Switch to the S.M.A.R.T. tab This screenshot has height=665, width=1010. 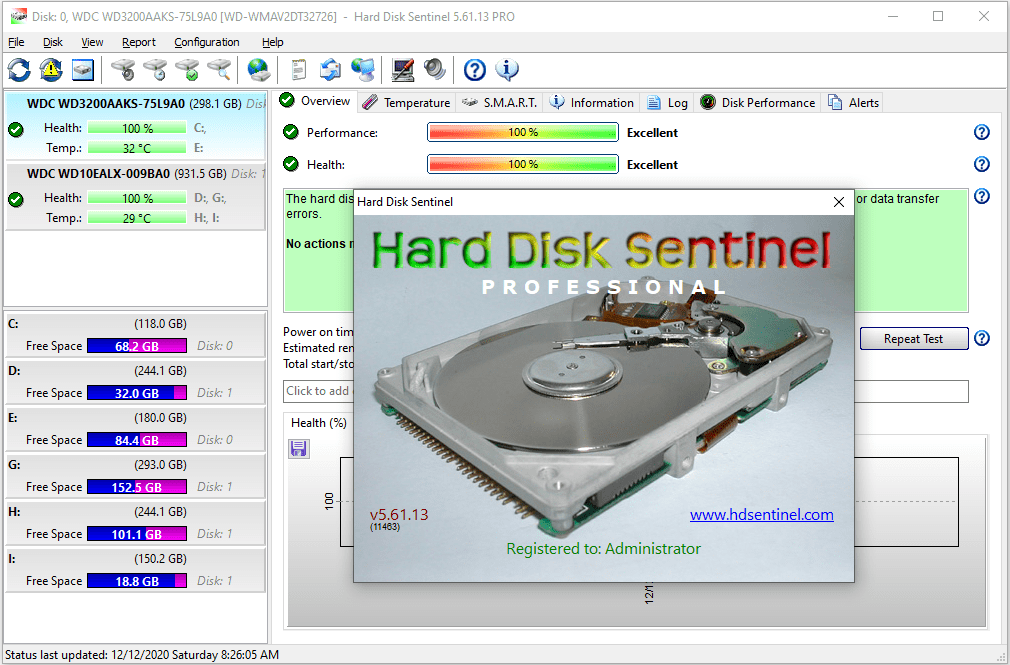tap(500, 102)
